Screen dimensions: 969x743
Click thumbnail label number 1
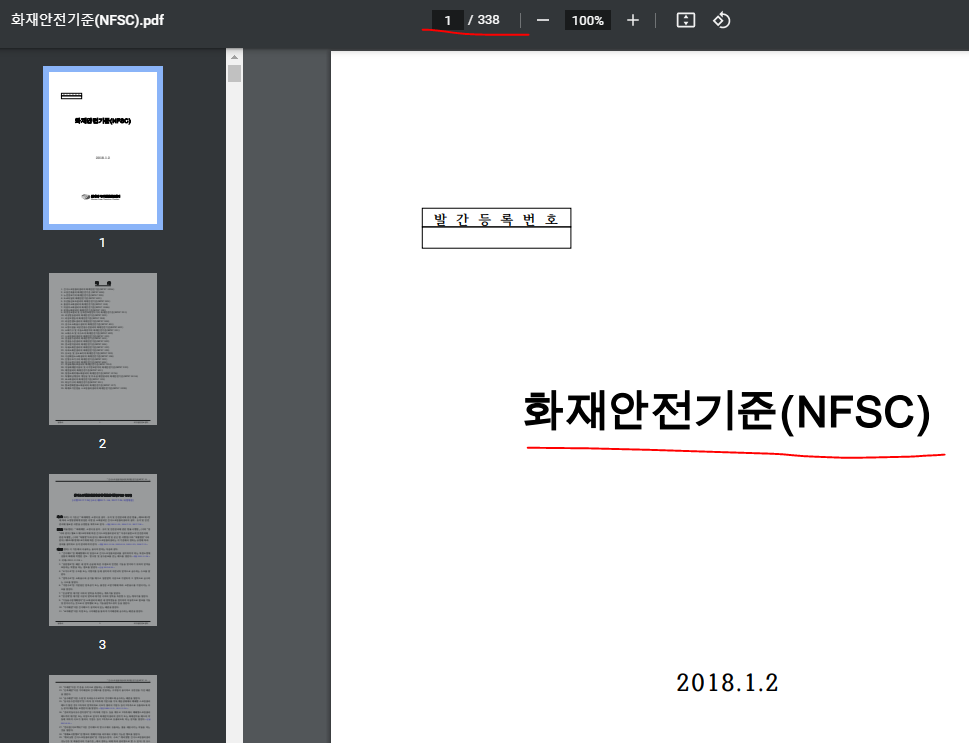tap(103, 243)
